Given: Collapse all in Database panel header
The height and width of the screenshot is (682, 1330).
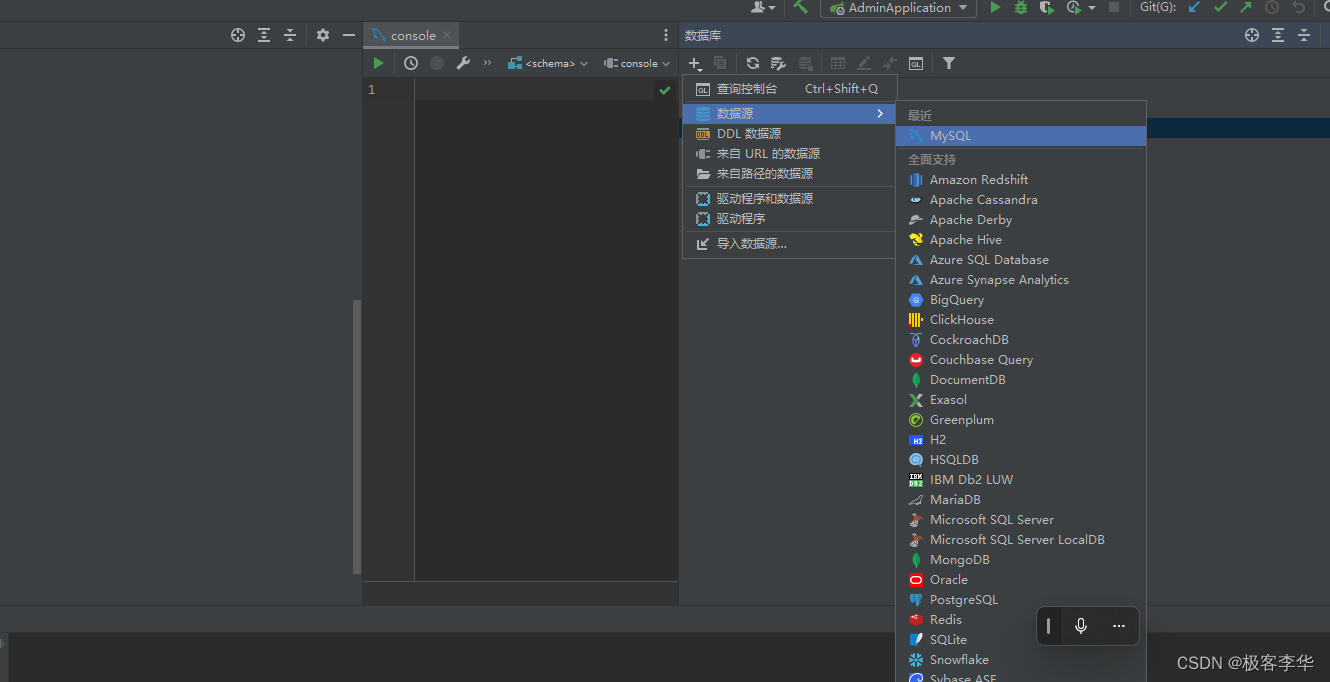Looking at the screenshot, I should click(1304, 35).
